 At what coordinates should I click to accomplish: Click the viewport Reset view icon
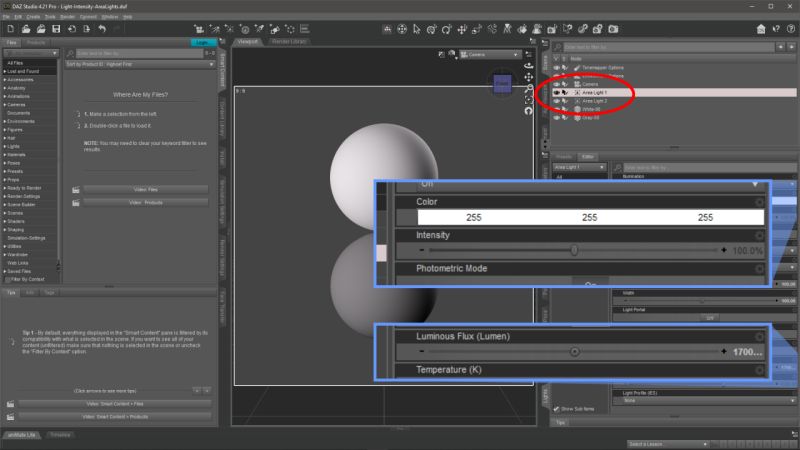click(529, 111)
